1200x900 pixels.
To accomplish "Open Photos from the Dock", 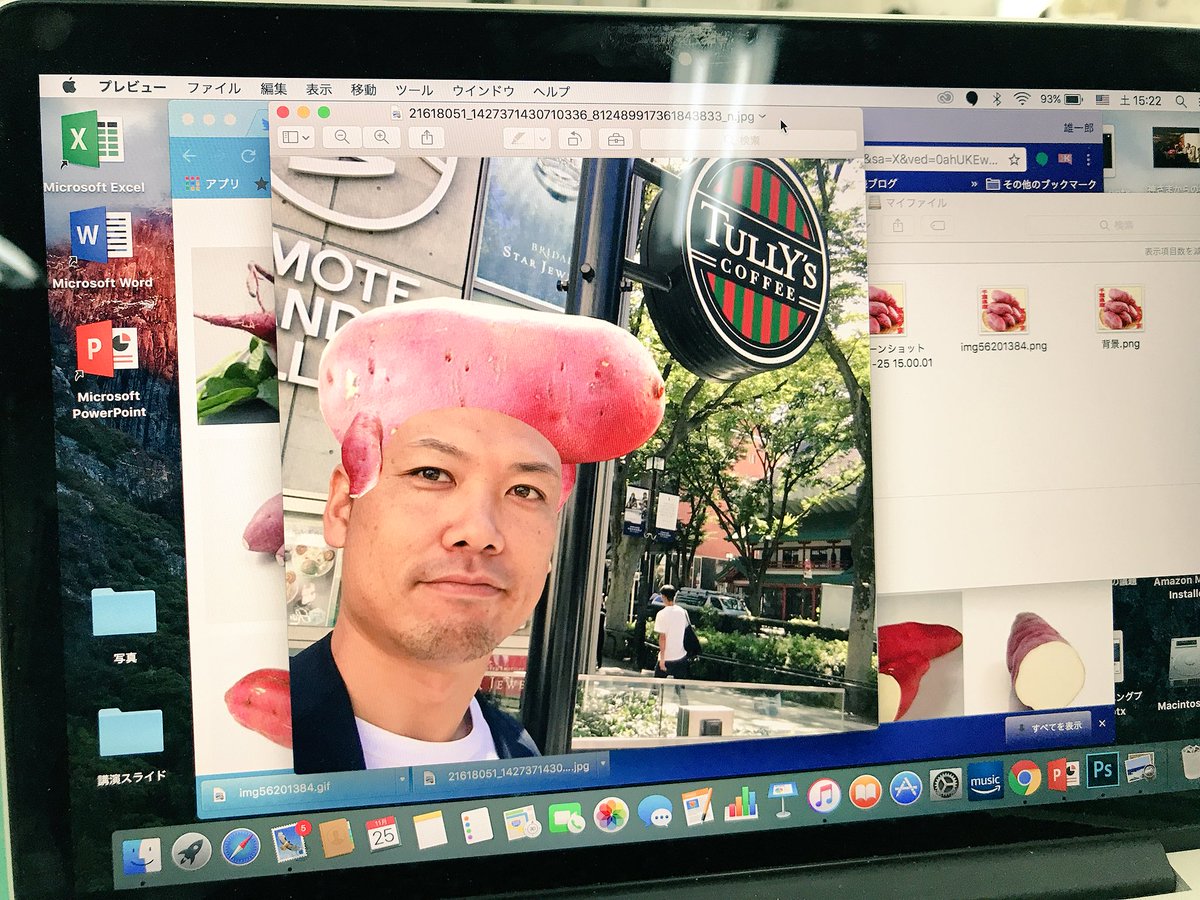I will coord(611,814).
